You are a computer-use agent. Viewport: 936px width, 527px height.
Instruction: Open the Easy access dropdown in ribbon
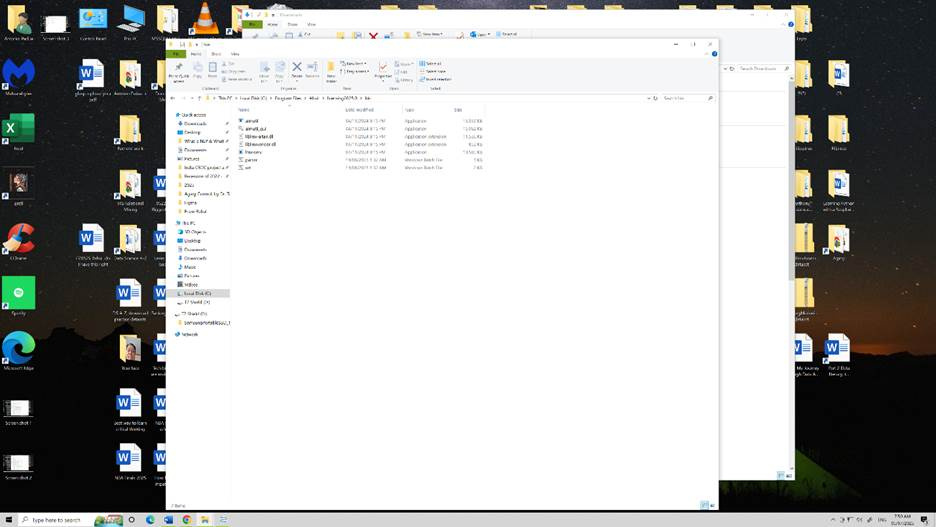pyautogui.click(x=355, y=71)
